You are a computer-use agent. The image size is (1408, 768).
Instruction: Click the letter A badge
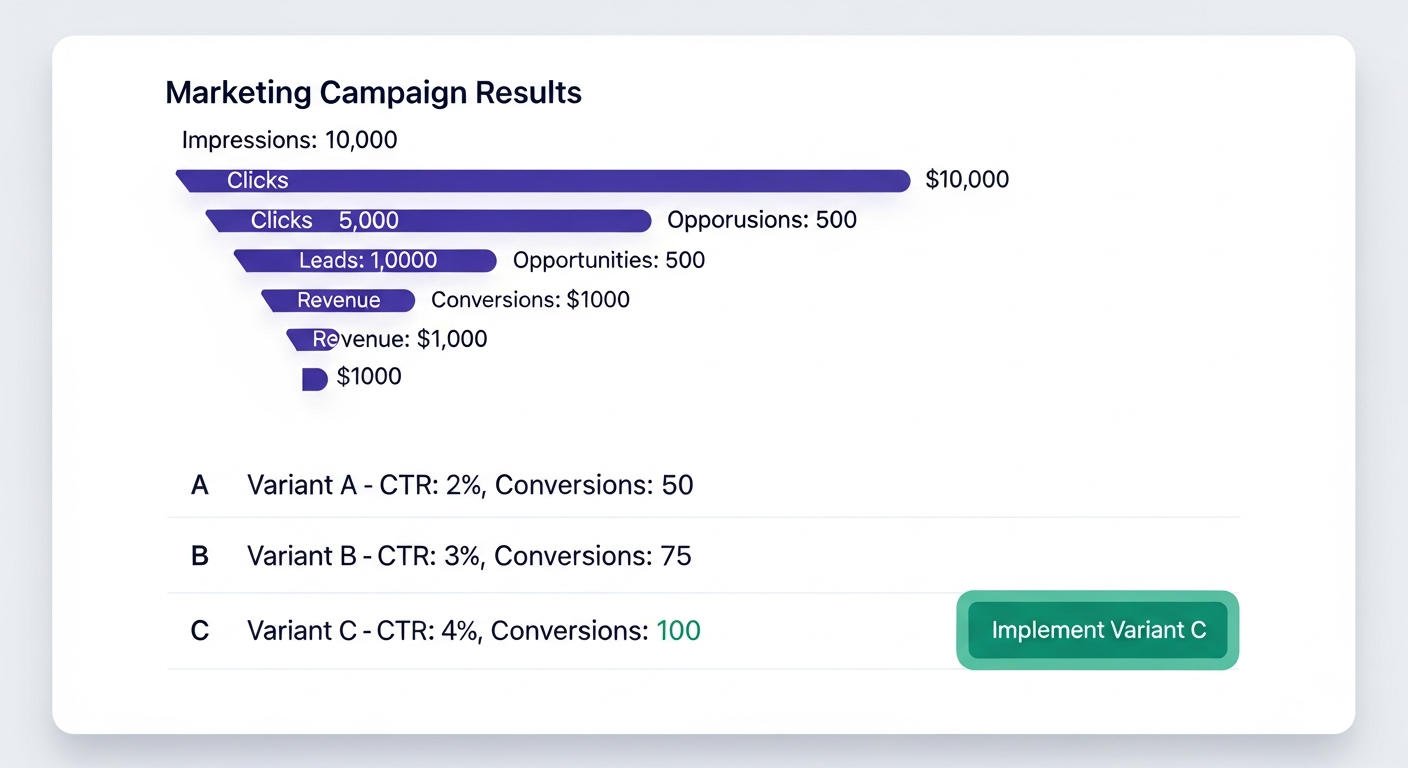[x=200, y=485]
